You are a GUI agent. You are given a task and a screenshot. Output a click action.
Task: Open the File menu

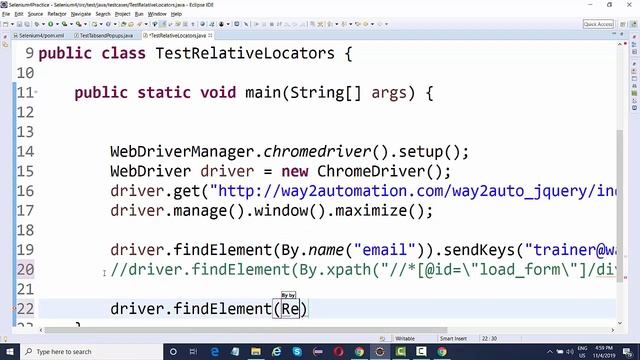6,14
